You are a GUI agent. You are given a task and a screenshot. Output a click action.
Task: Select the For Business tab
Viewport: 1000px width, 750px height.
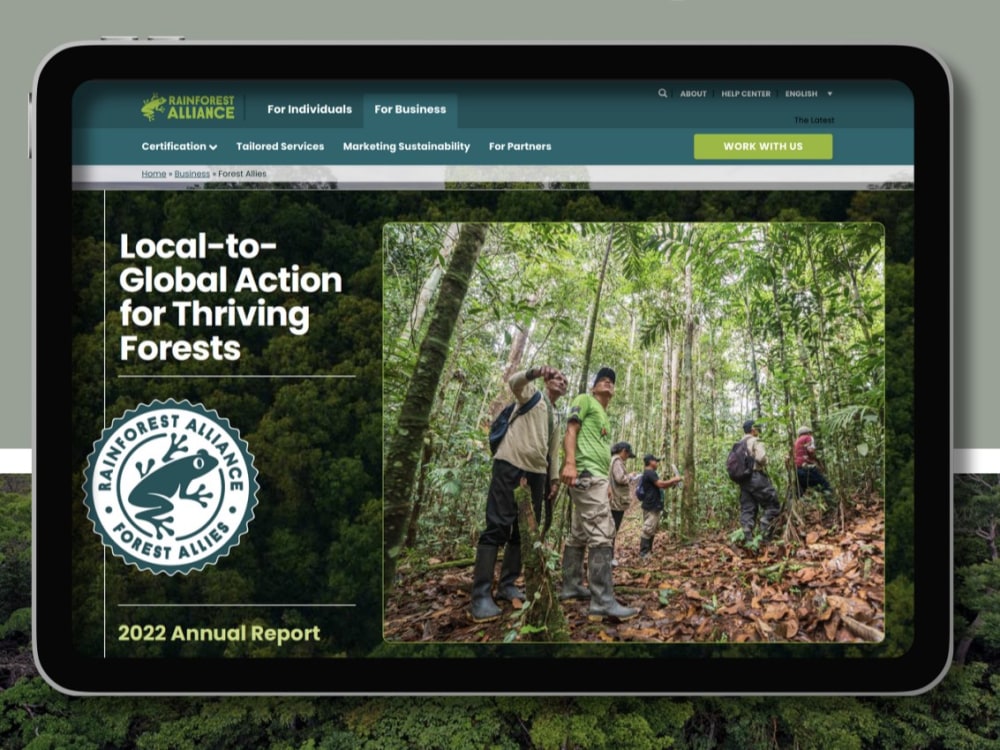(x=410, y=110)
